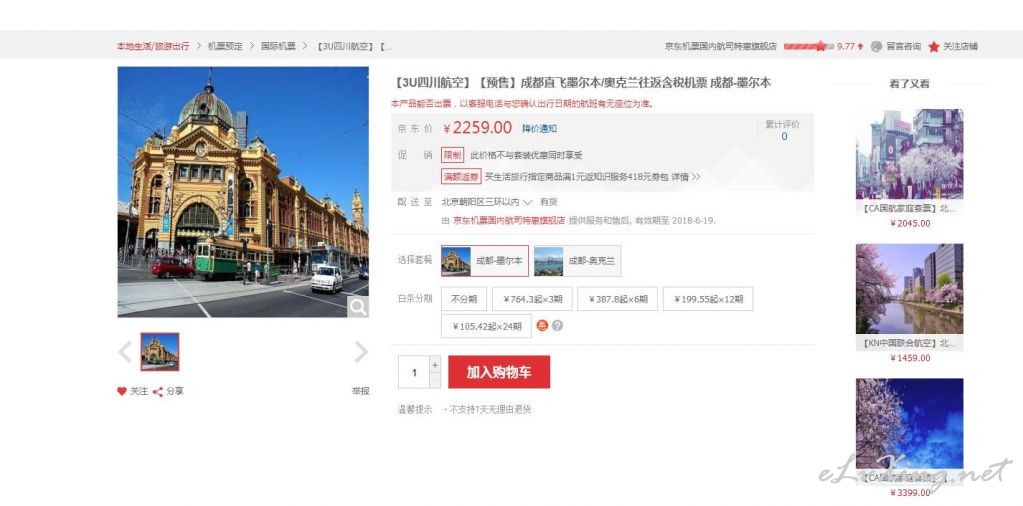Open delivery area dropdown 北京朝阳区三环以内
The width and height of the screenshot is (1023, 506).
487,202
